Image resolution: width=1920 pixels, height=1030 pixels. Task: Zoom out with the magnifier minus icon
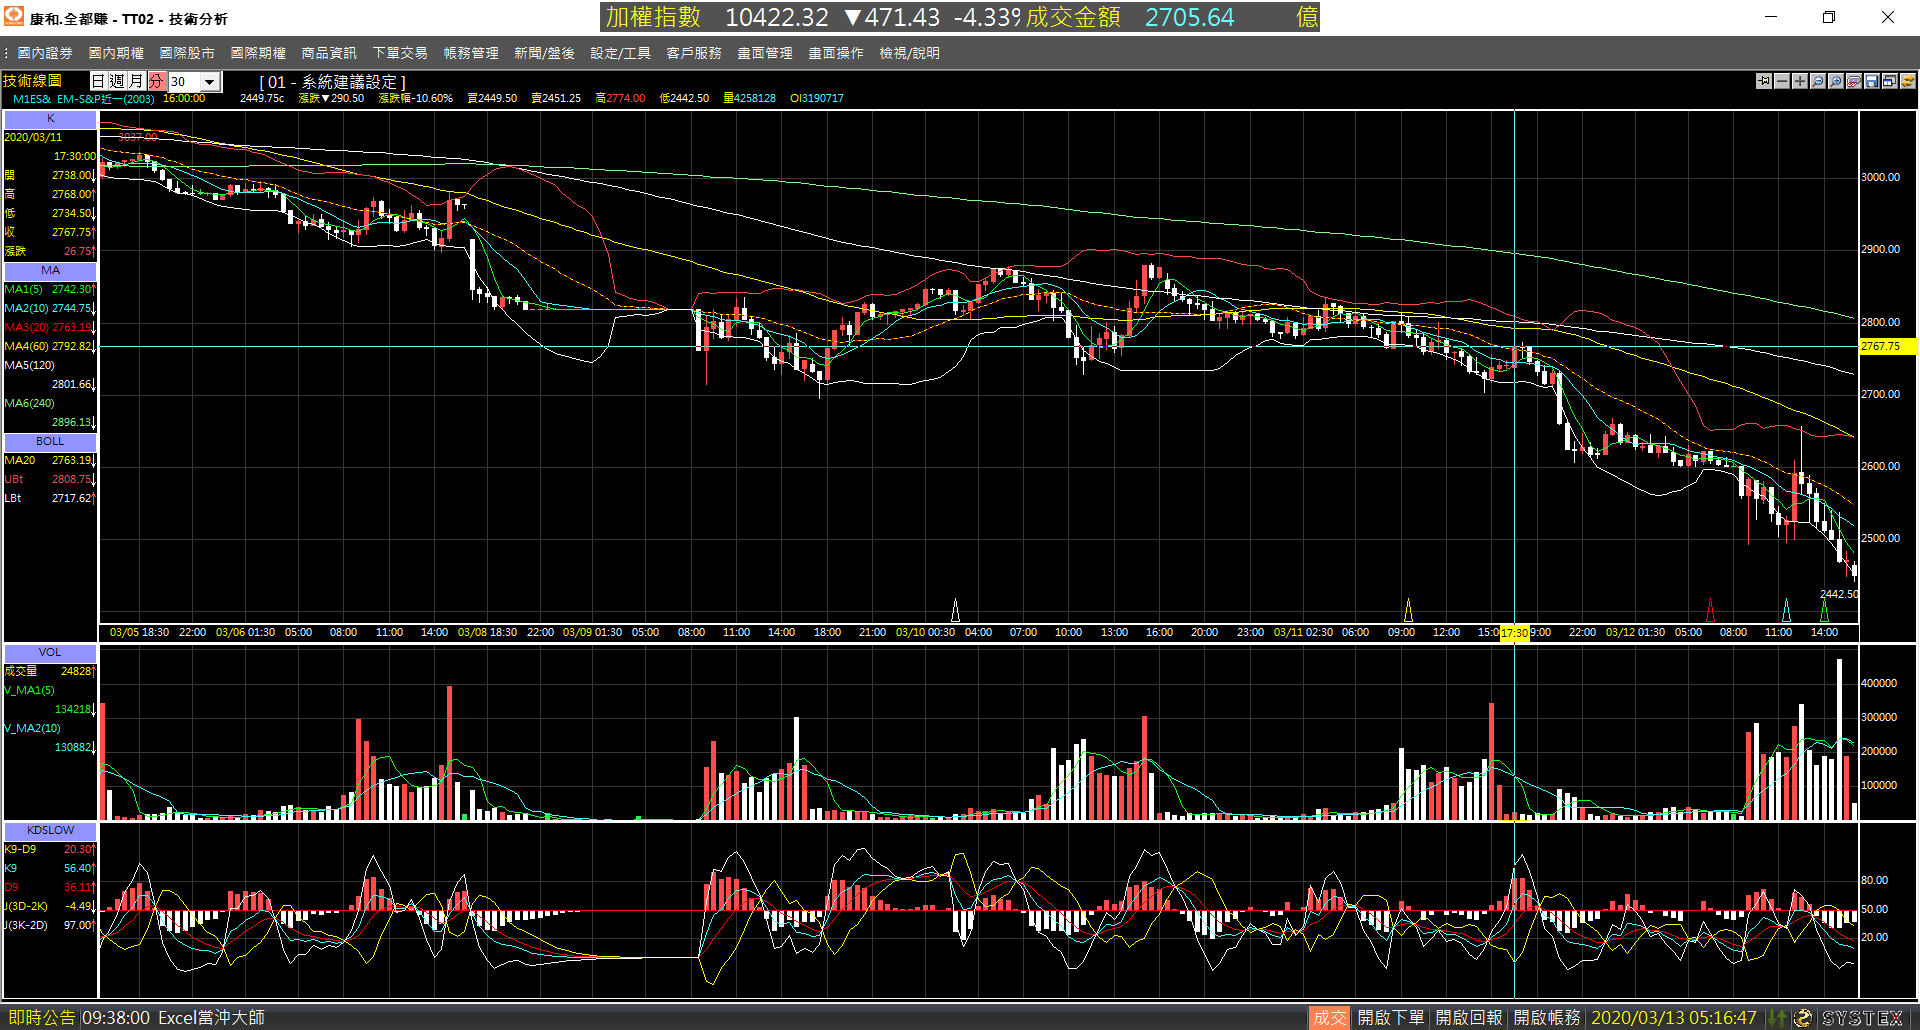(x=1818, y=81)
